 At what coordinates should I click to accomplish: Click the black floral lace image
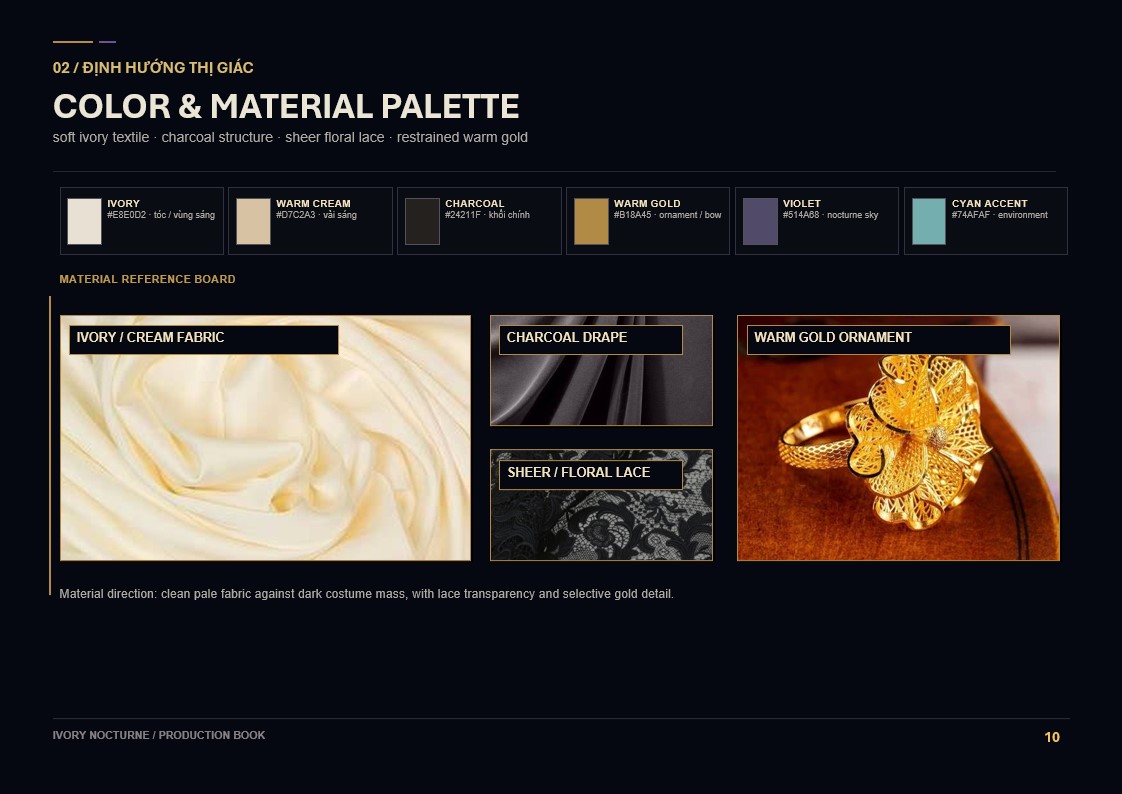(x=601, y=505)
